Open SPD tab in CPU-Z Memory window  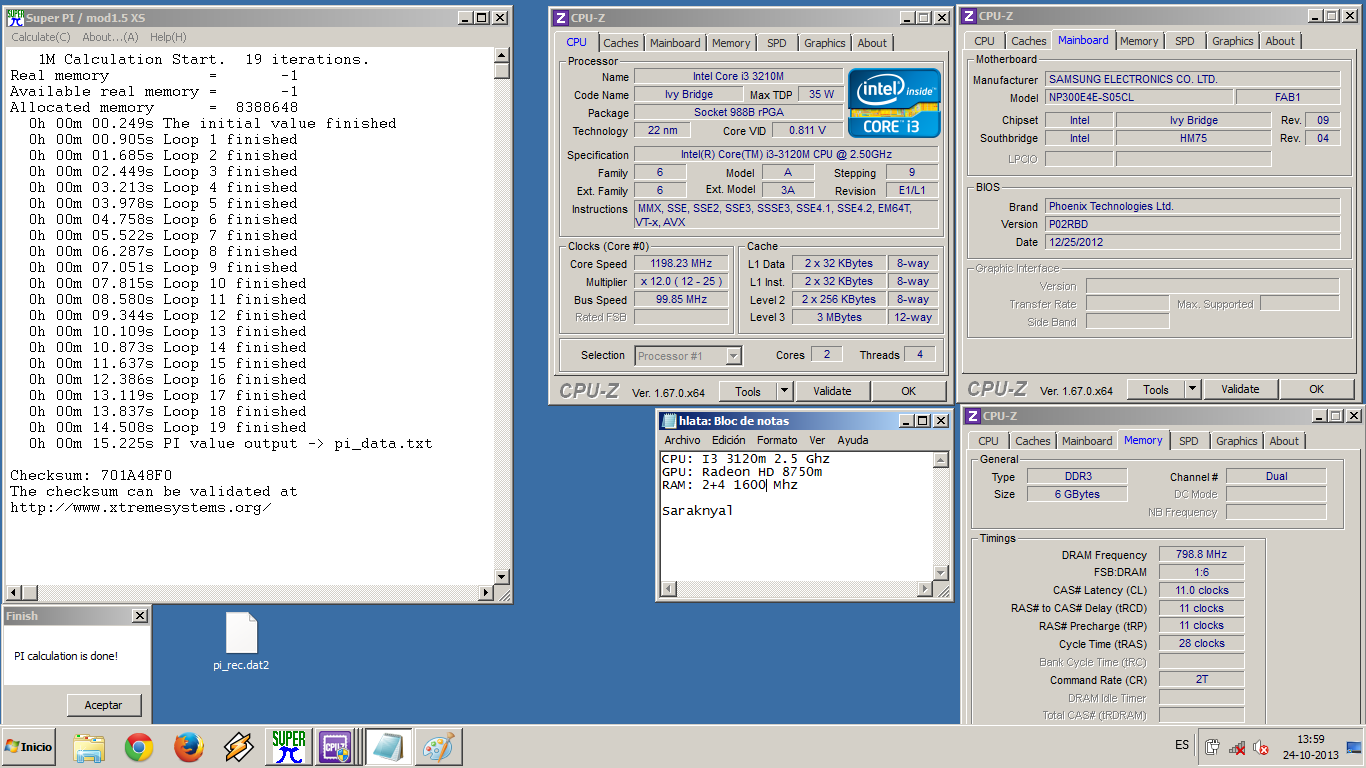[x=1189, y=441]
